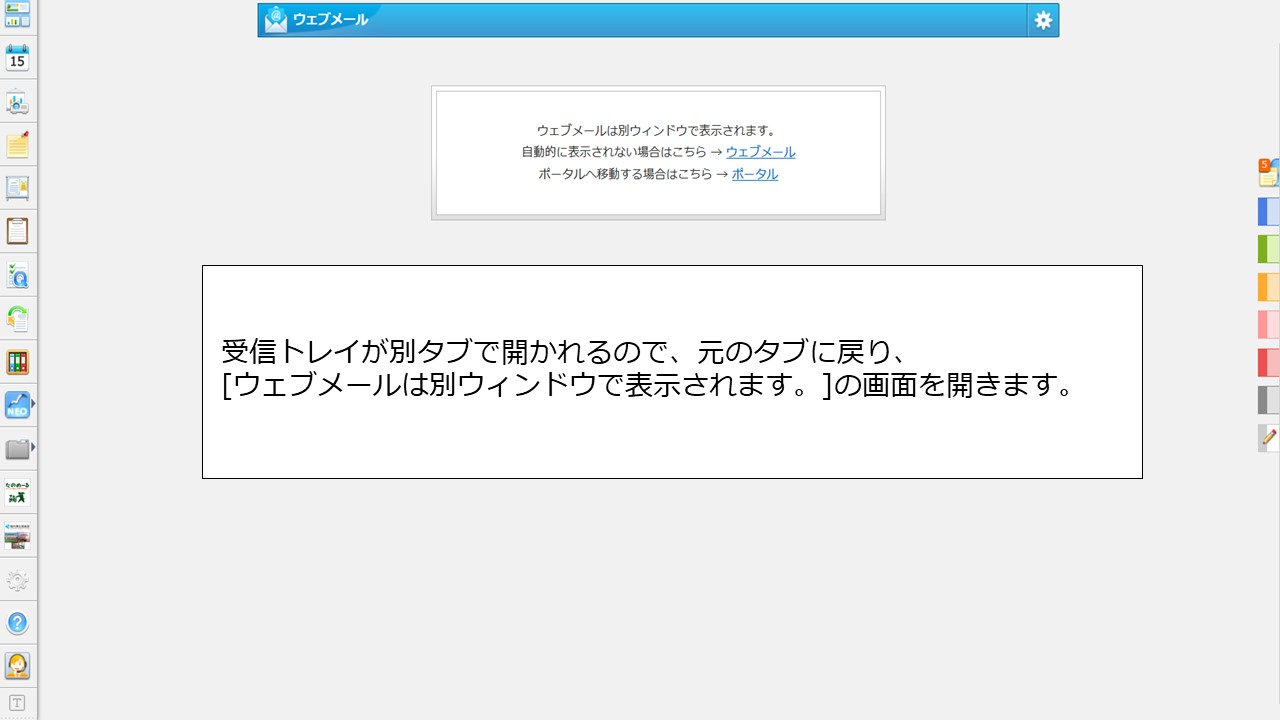
Task: Open the portal dashboard icon in sidebar
Action: (17, 14)
